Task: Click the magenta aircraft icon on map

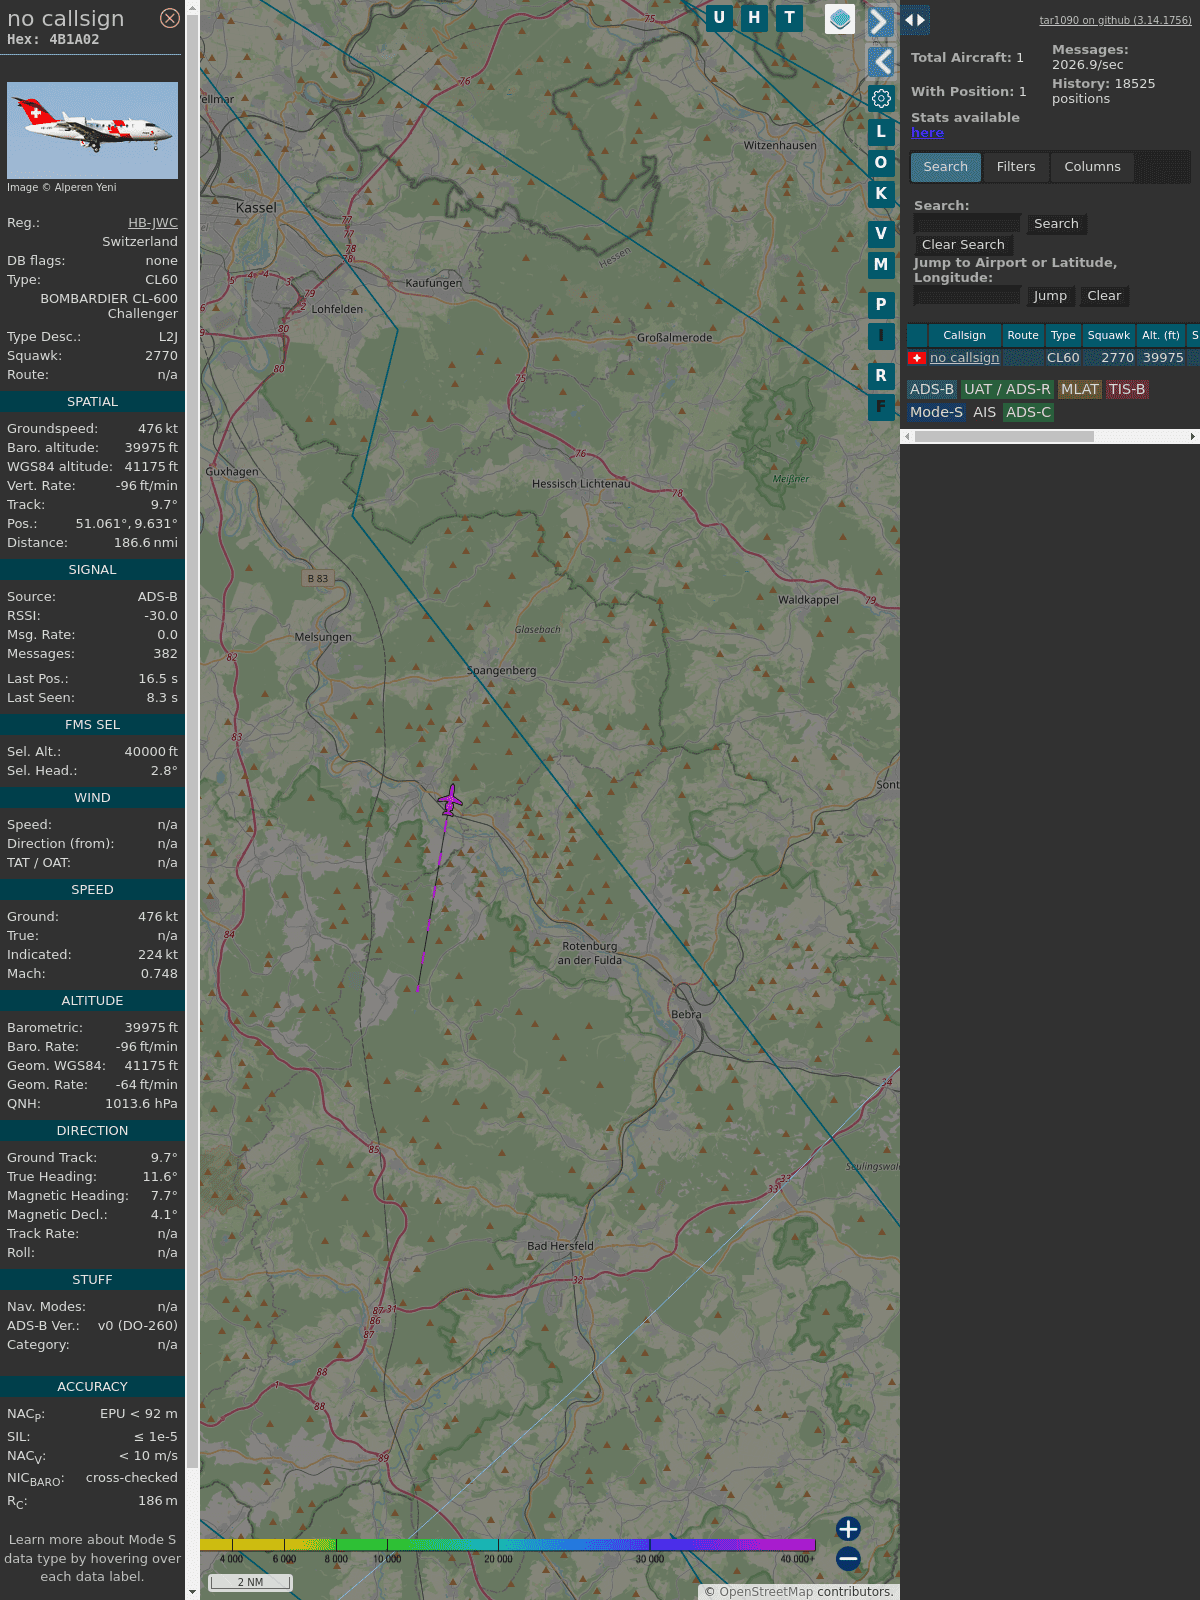Action: (x=450, y=800)
